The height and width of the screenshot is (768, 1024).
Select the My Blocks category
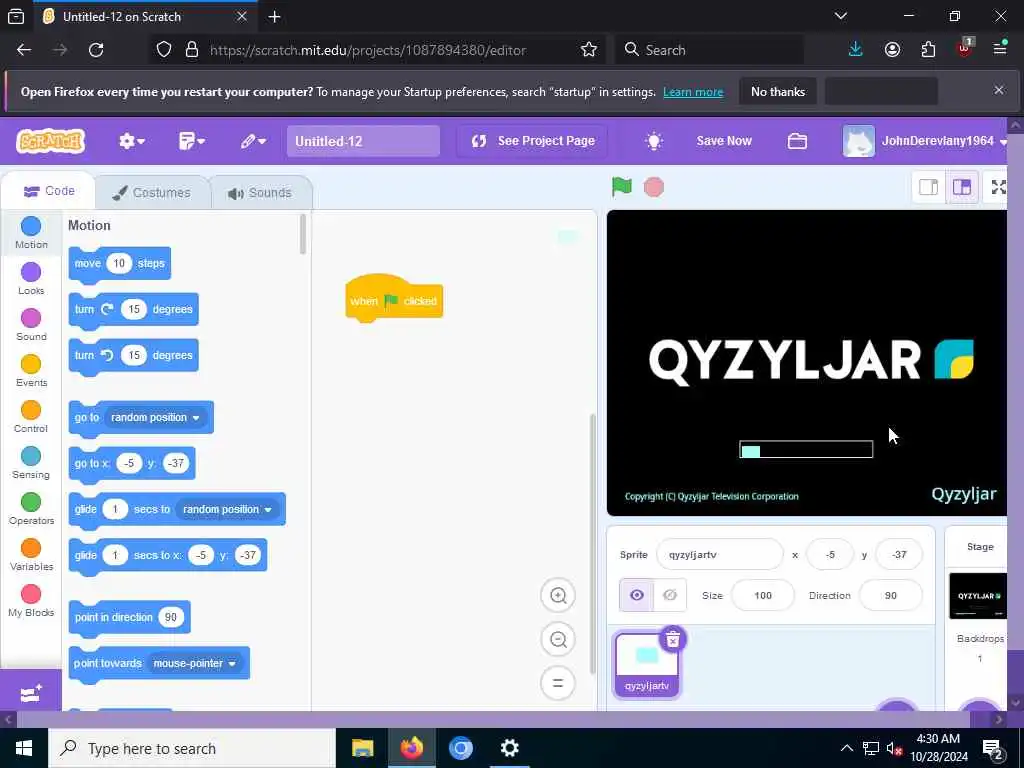click(31, 601)
